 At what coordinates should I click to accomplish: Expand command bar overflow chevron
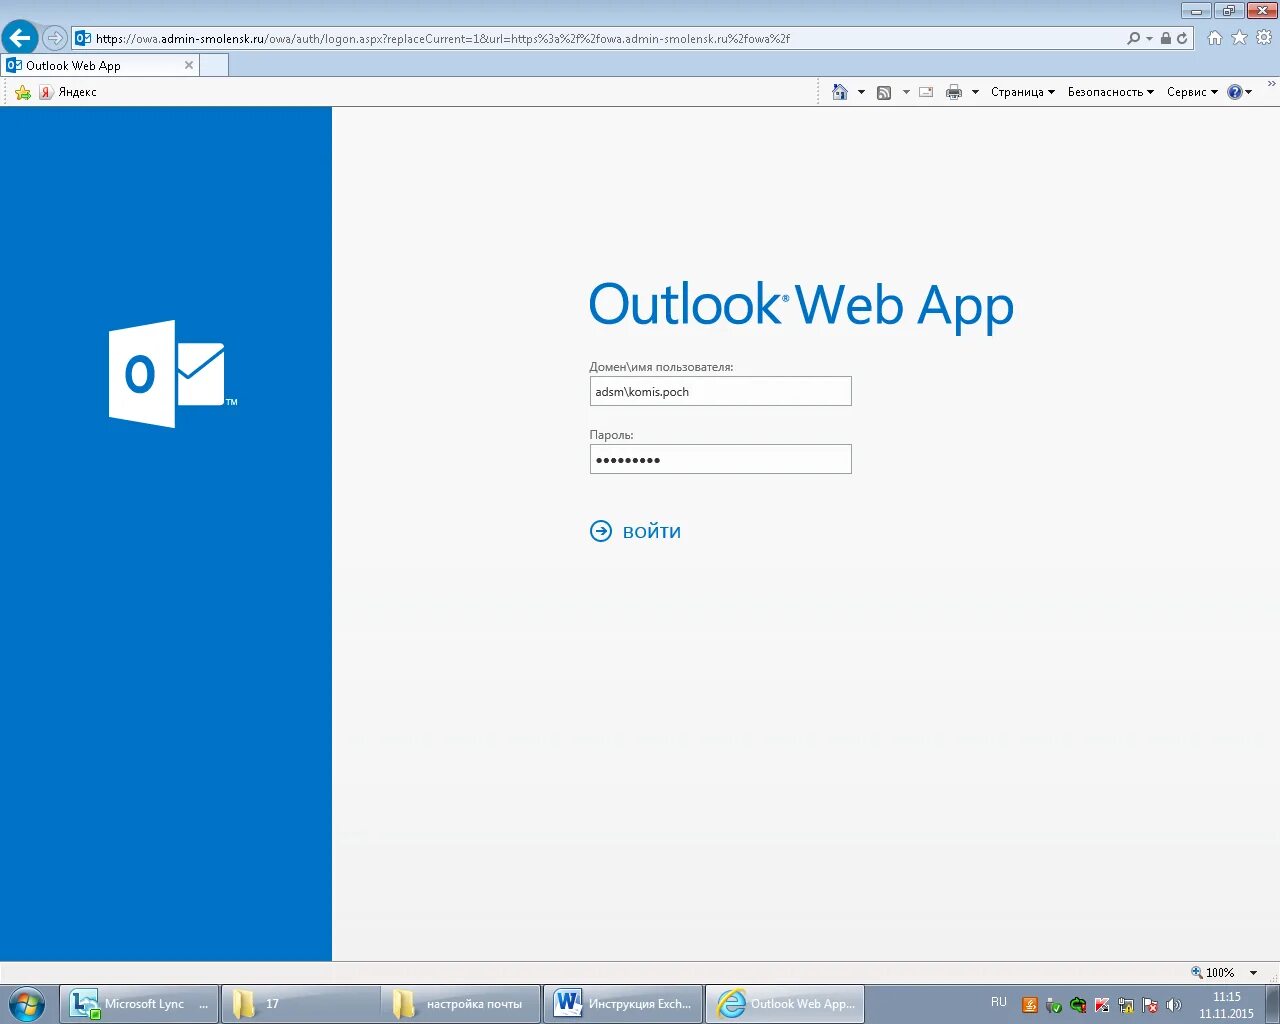click(1271, 85)
